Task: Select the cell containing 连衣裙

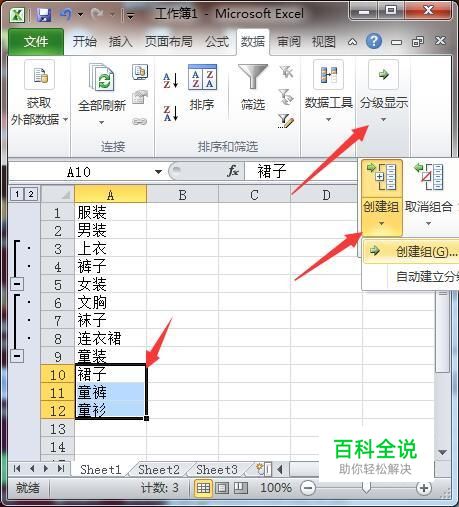Action: (x=111, y=338)
